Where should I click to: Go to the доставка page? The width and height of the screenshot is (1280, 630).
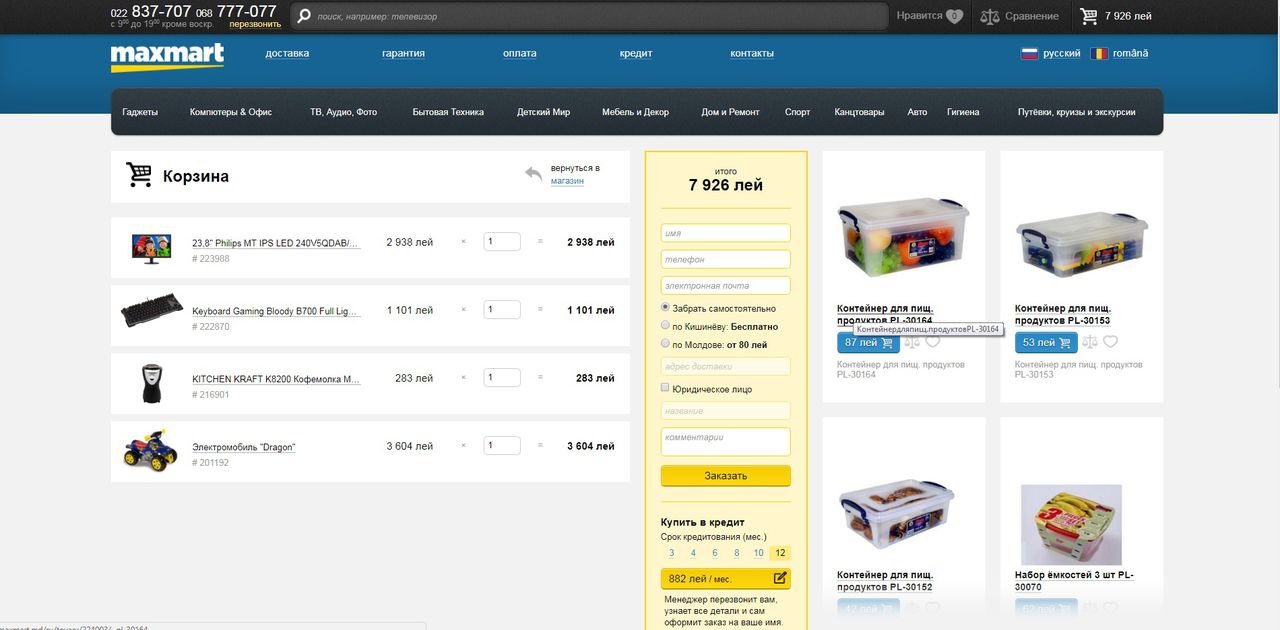[287, 54]
